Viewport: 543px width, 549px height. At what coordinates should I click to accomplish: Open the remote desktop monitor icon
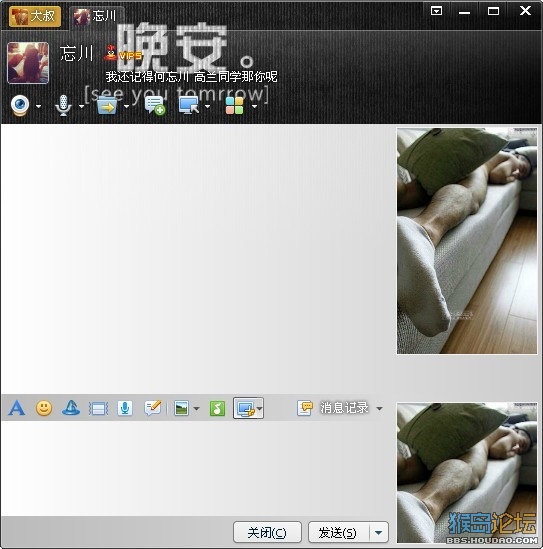point(189,105)
